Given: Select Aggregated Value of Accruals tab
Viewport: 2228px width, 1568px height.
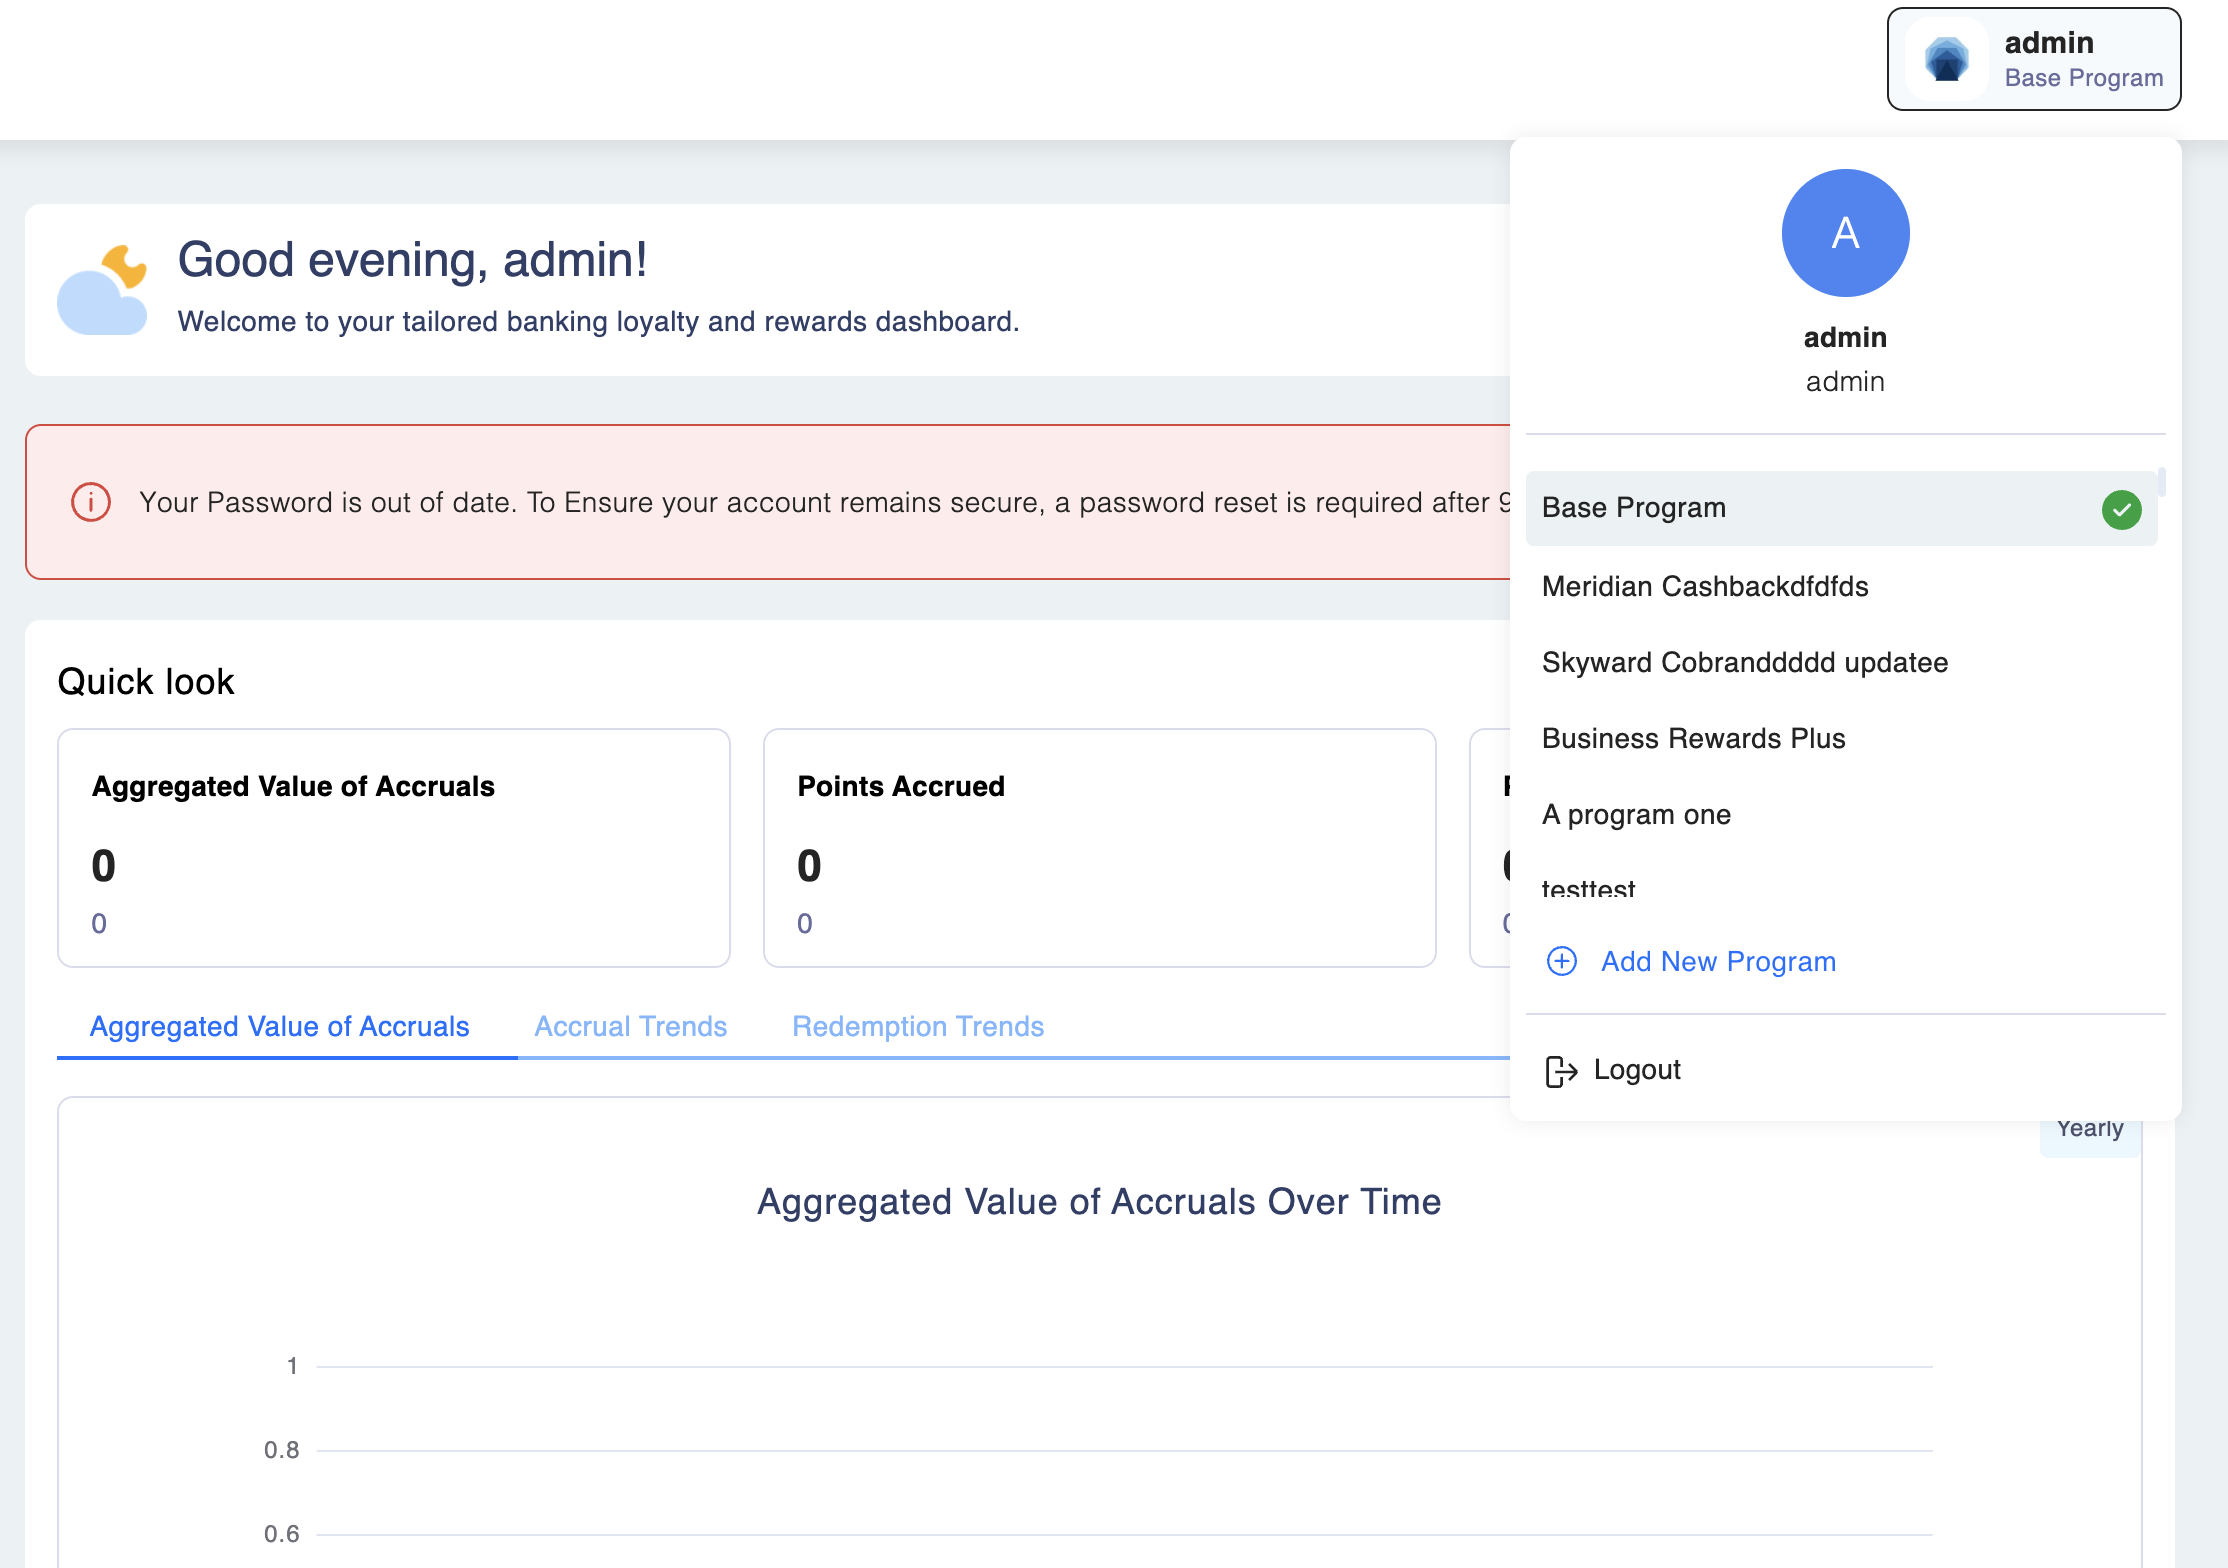Looking at the screenshot, I should (x=279, y=1026).
